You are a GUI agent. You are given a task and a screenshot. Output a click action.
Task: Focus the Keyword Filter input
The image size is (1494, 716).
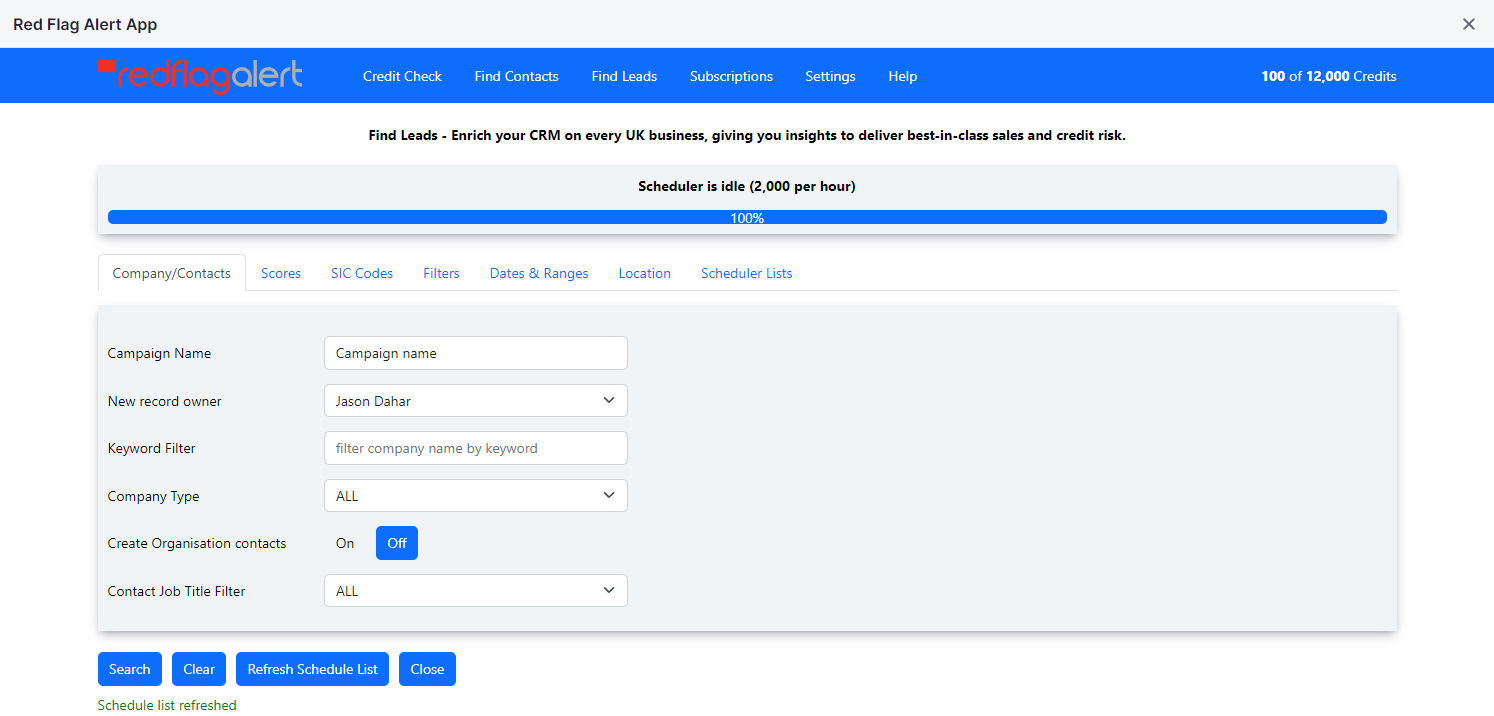[476, 448]
